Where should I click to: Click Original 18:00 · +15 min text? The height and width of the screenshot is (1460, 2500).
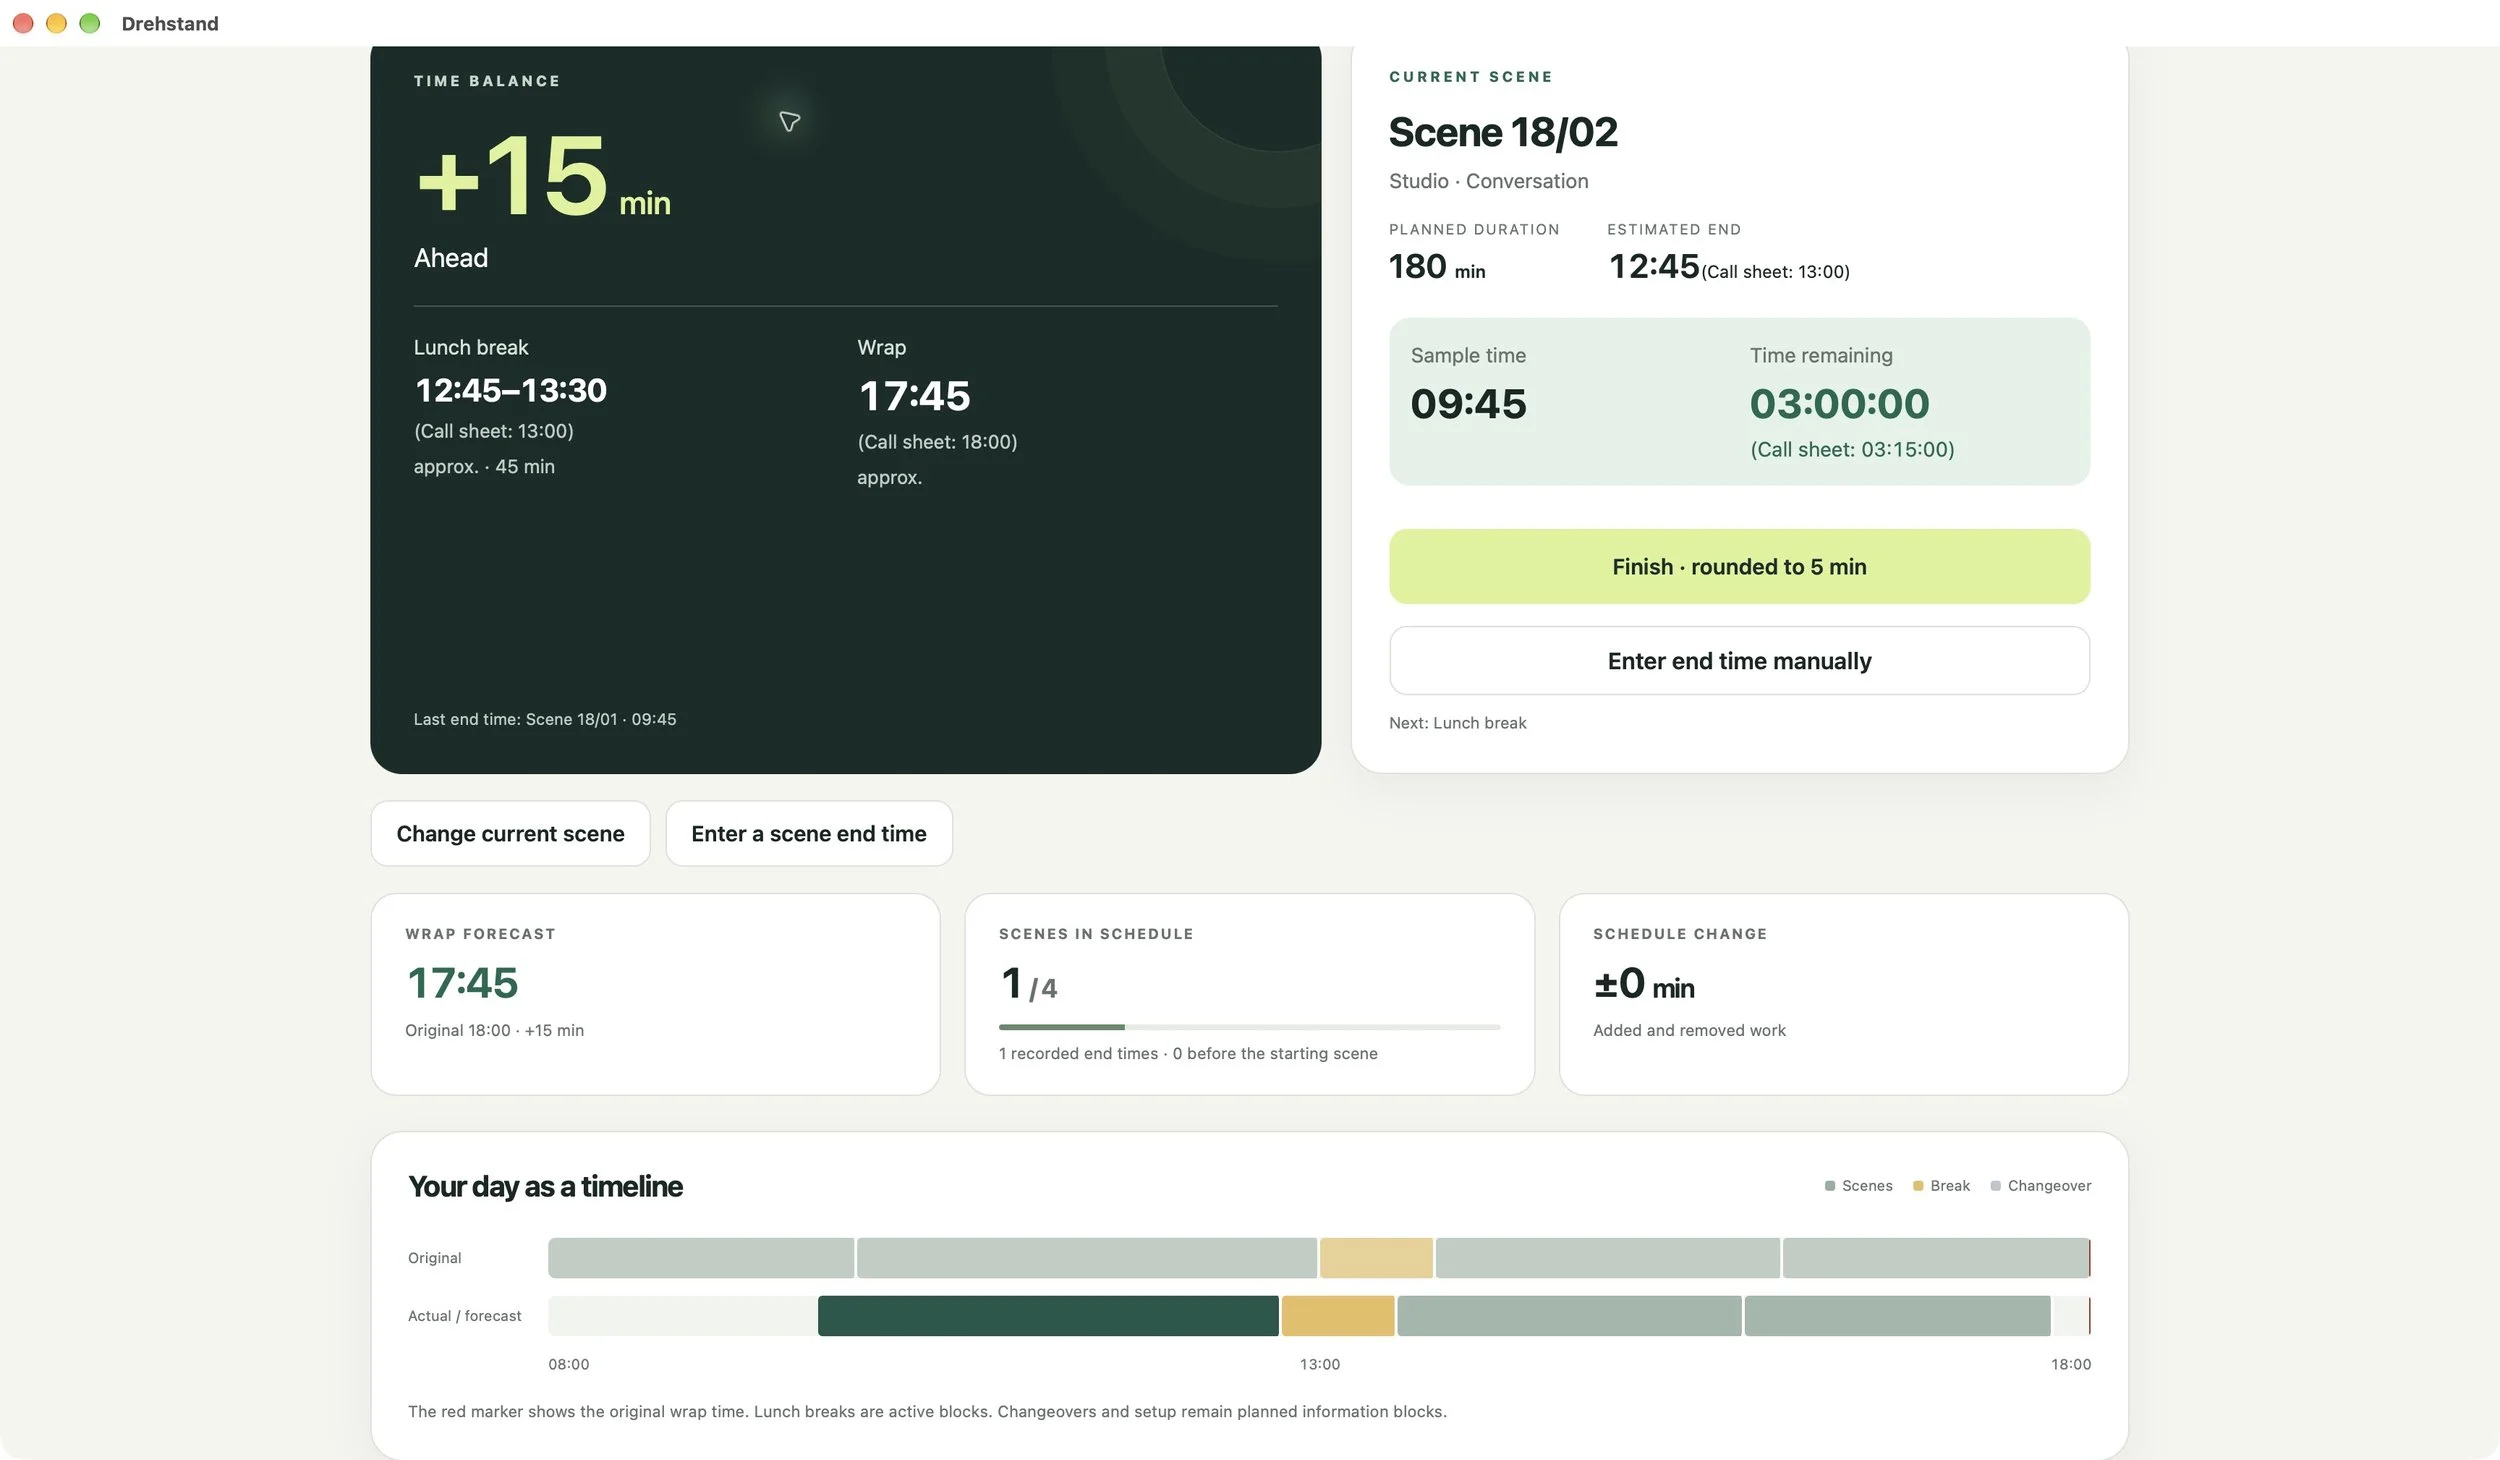coord(494,1030)
